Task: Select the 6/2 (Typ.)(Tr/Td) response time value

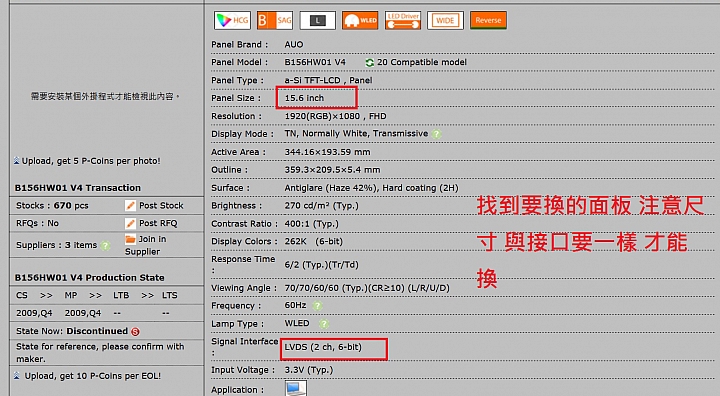Action: pos(321,265)
